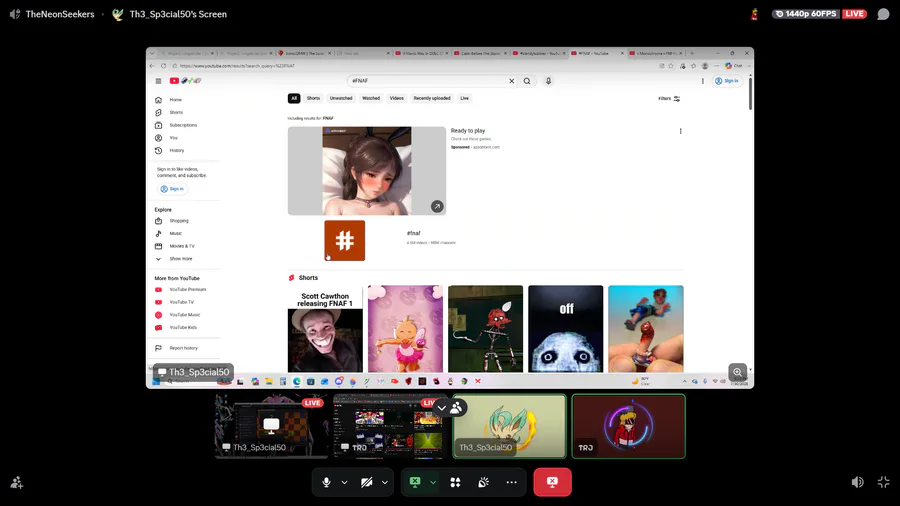900x506 pixels.
Task: Open the Ready to play ad thumbnail
Action: pyautogui.click(x=367, y=171)
